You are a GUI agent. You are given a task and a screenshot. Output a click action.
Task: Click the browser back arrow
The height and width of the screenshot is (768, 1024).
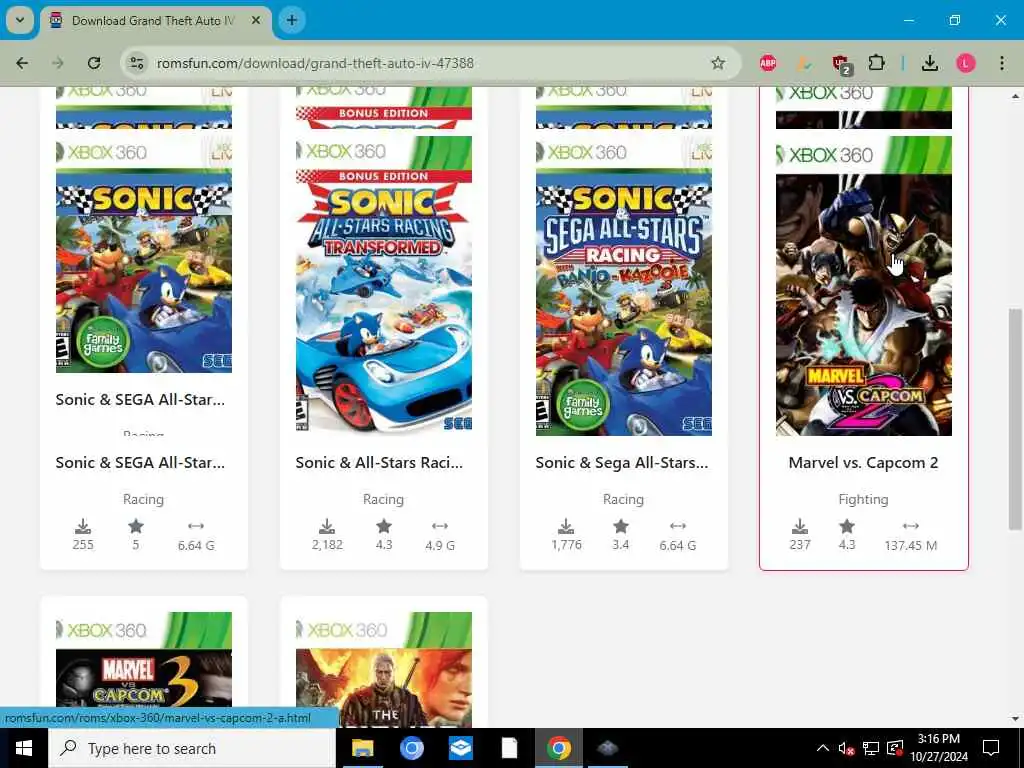(22, 63)
